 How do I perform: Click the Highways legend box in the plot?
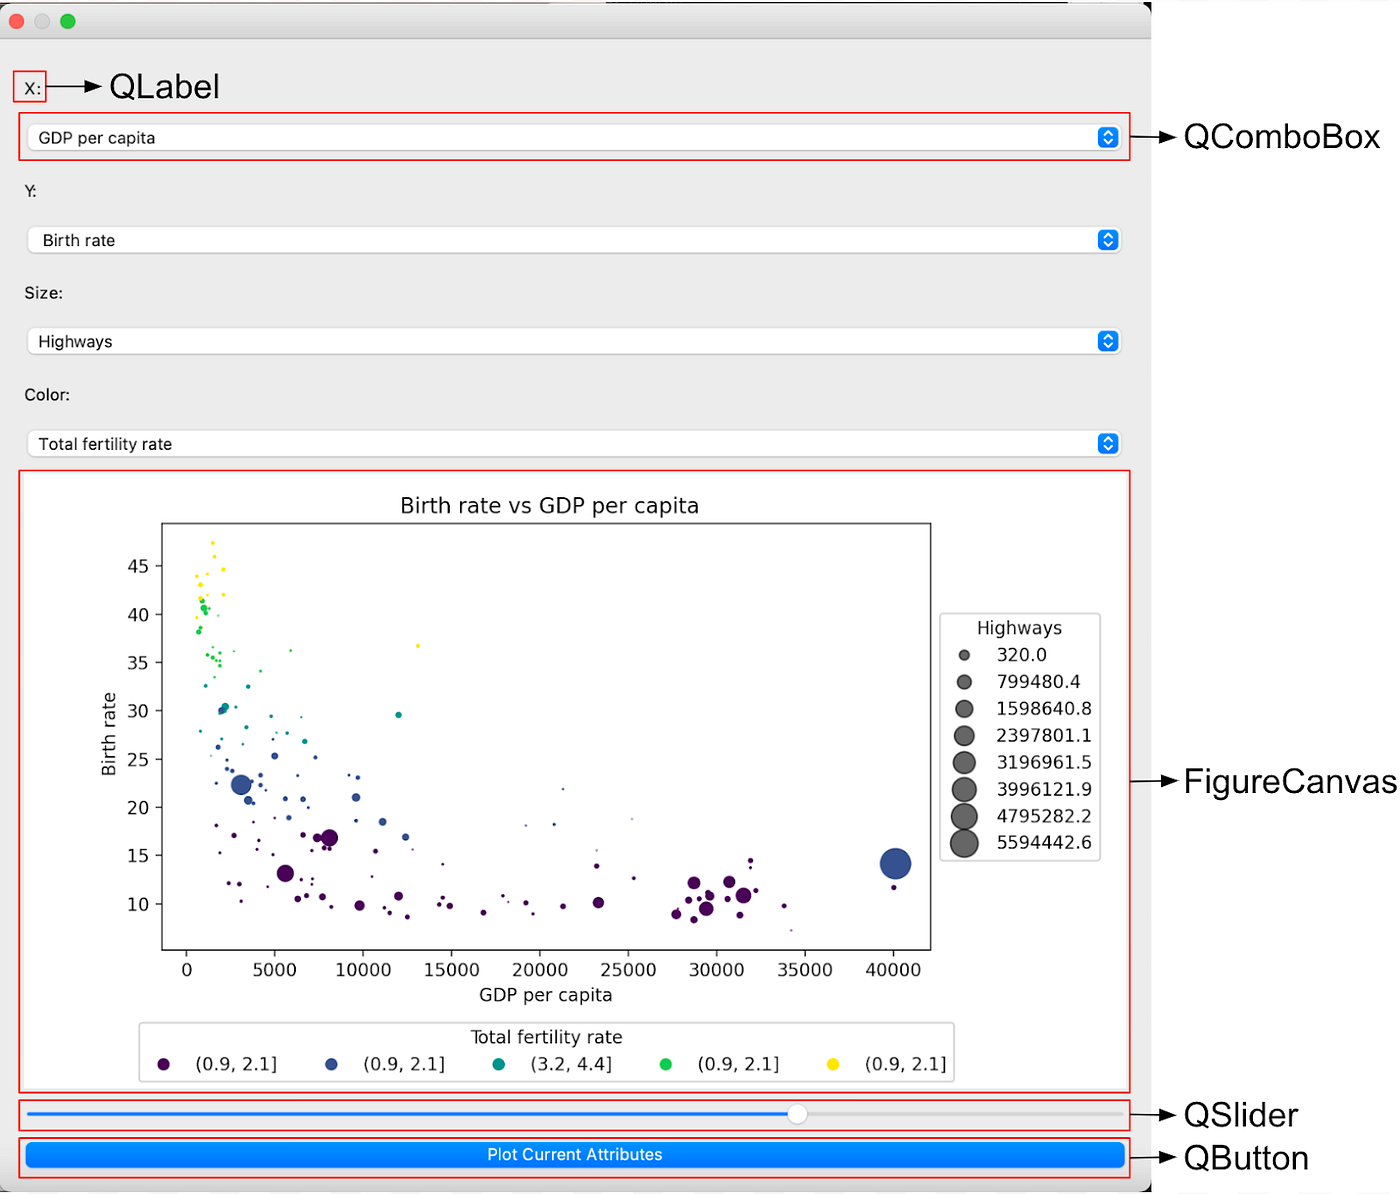(1019, 736)
